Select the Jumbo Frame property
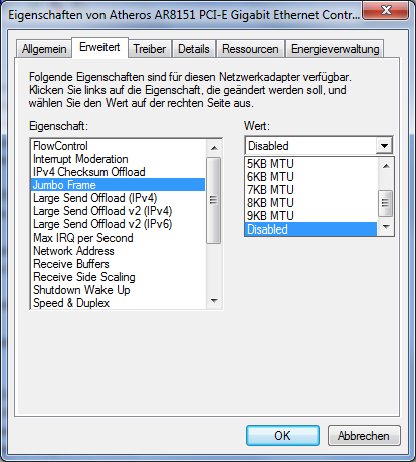 [118, 185]
